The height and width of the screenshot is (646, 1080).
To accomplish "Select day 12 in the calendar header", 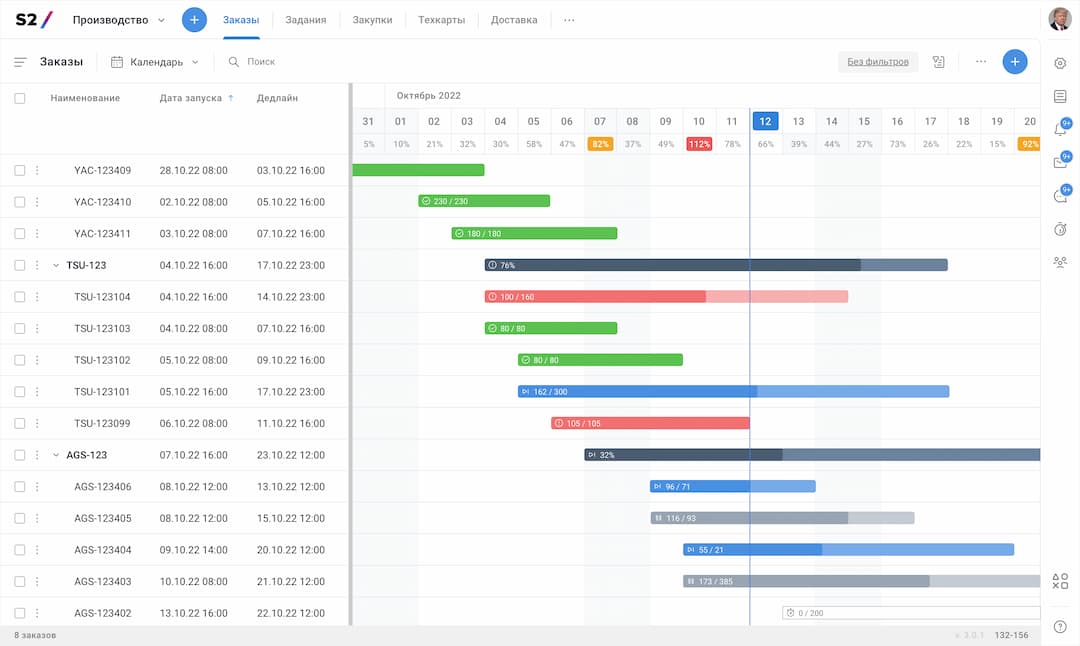I will tap(765, 121).
